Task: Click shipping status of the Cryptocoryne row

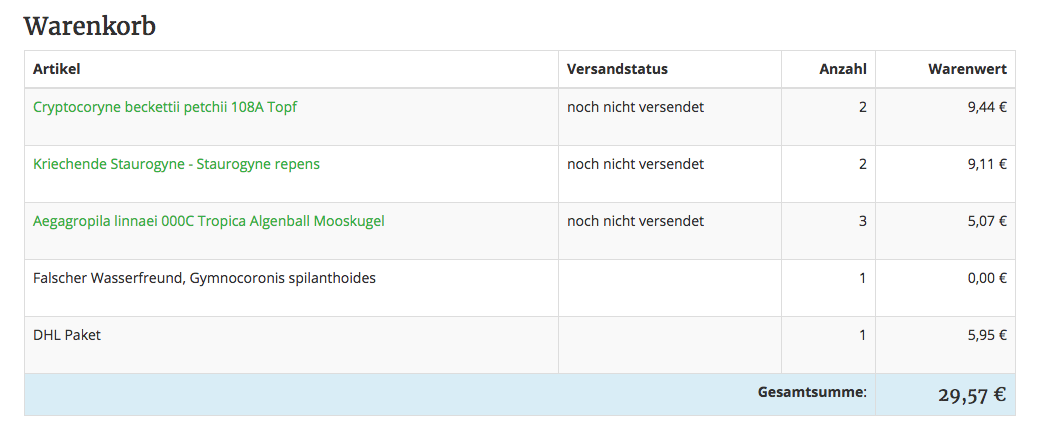Action: [635, 107]
